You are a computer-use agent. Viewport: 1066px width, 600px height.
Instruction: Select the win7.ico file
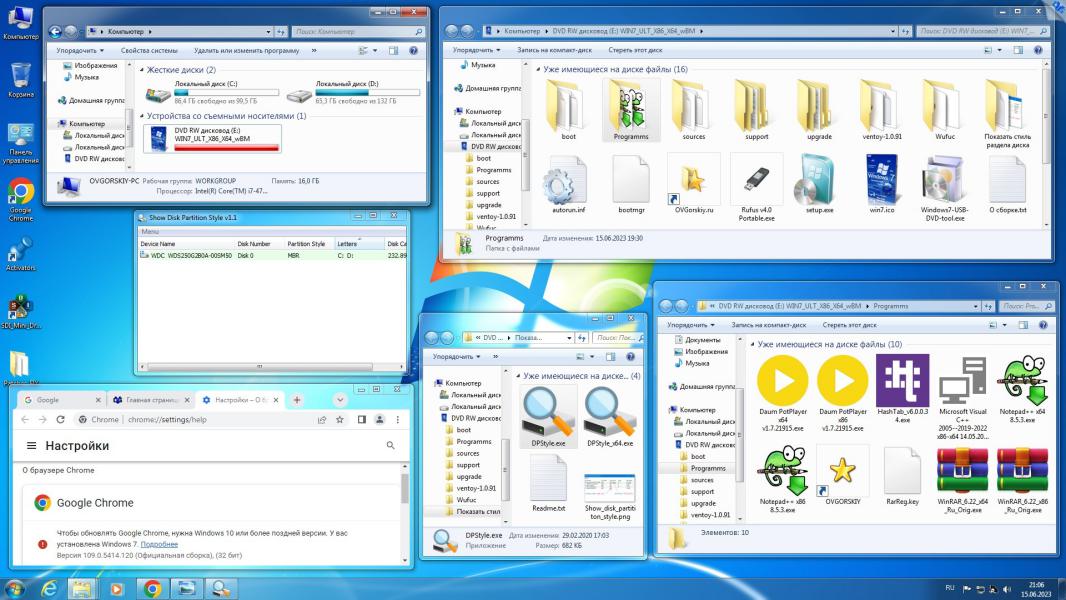tap(882, 184)
